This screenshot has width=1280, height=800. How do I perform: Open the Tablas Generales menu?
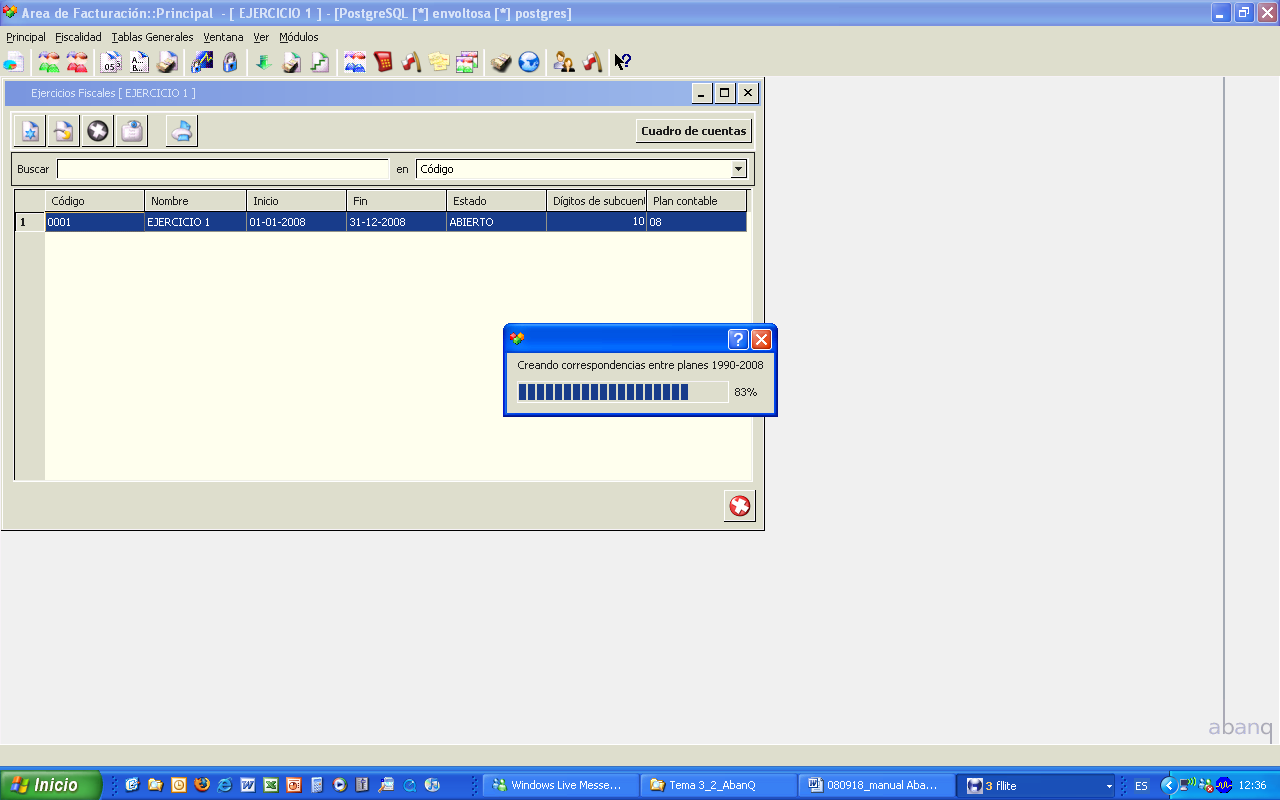coord(152,37)
